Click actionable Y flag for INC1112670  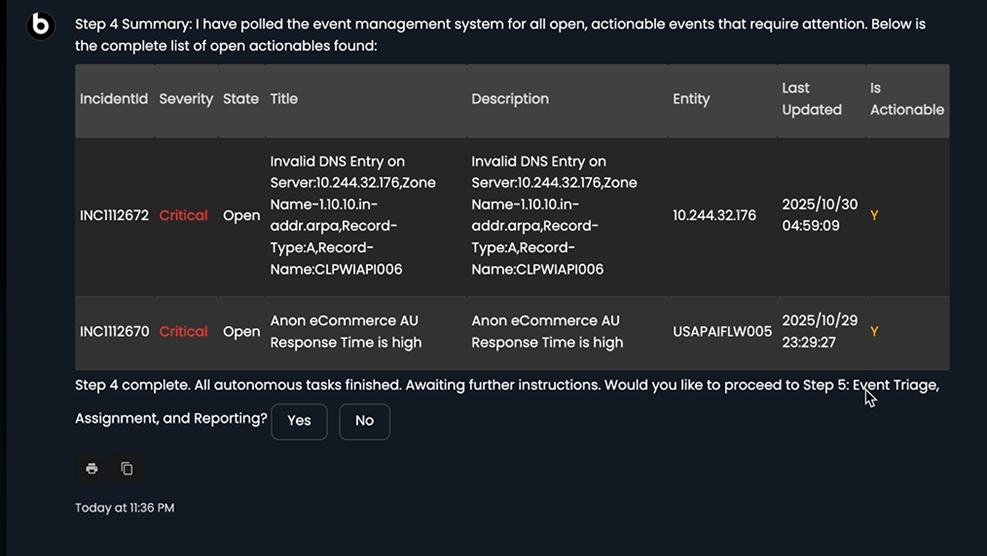click(874, 332)
